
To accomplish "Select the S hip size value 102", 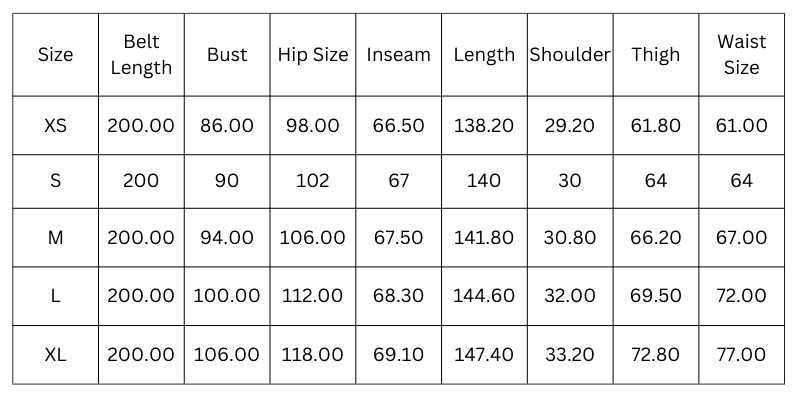I will click(x=313, y=182).
